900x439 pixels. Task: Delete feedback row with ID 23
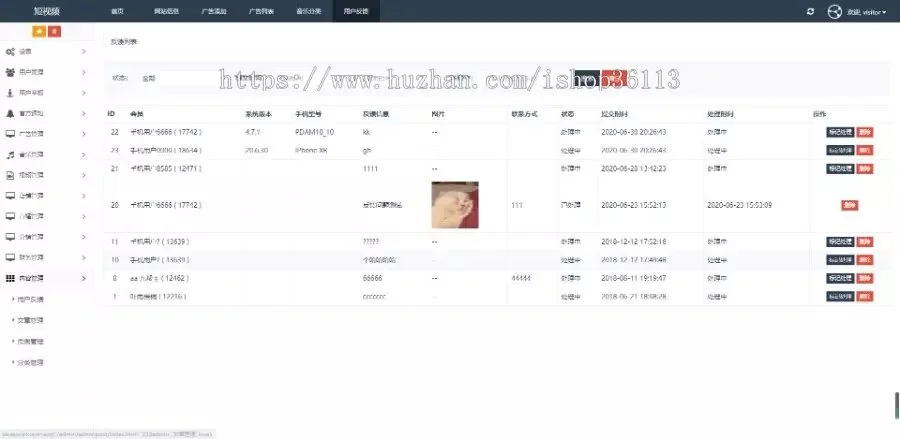pos(865,150)
